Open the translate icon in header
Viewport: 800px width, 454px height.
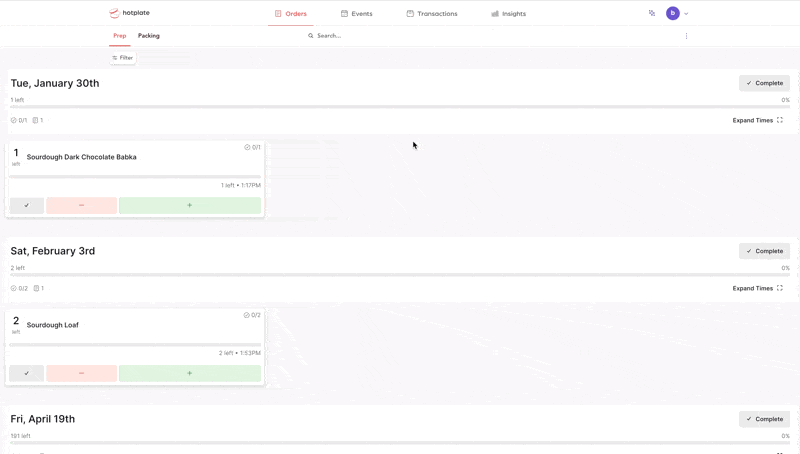point(652,13)
